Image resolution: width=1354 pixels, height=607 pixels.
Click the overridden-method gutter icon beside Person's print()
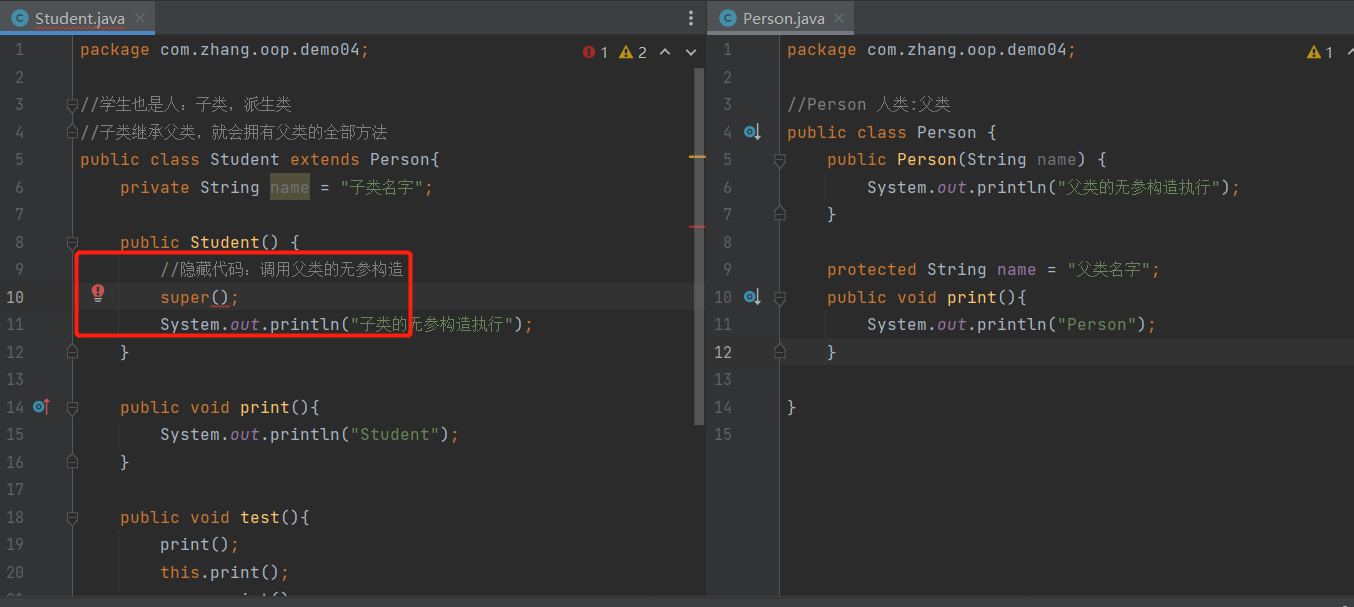pyautogui.click(x=753, y=297)
